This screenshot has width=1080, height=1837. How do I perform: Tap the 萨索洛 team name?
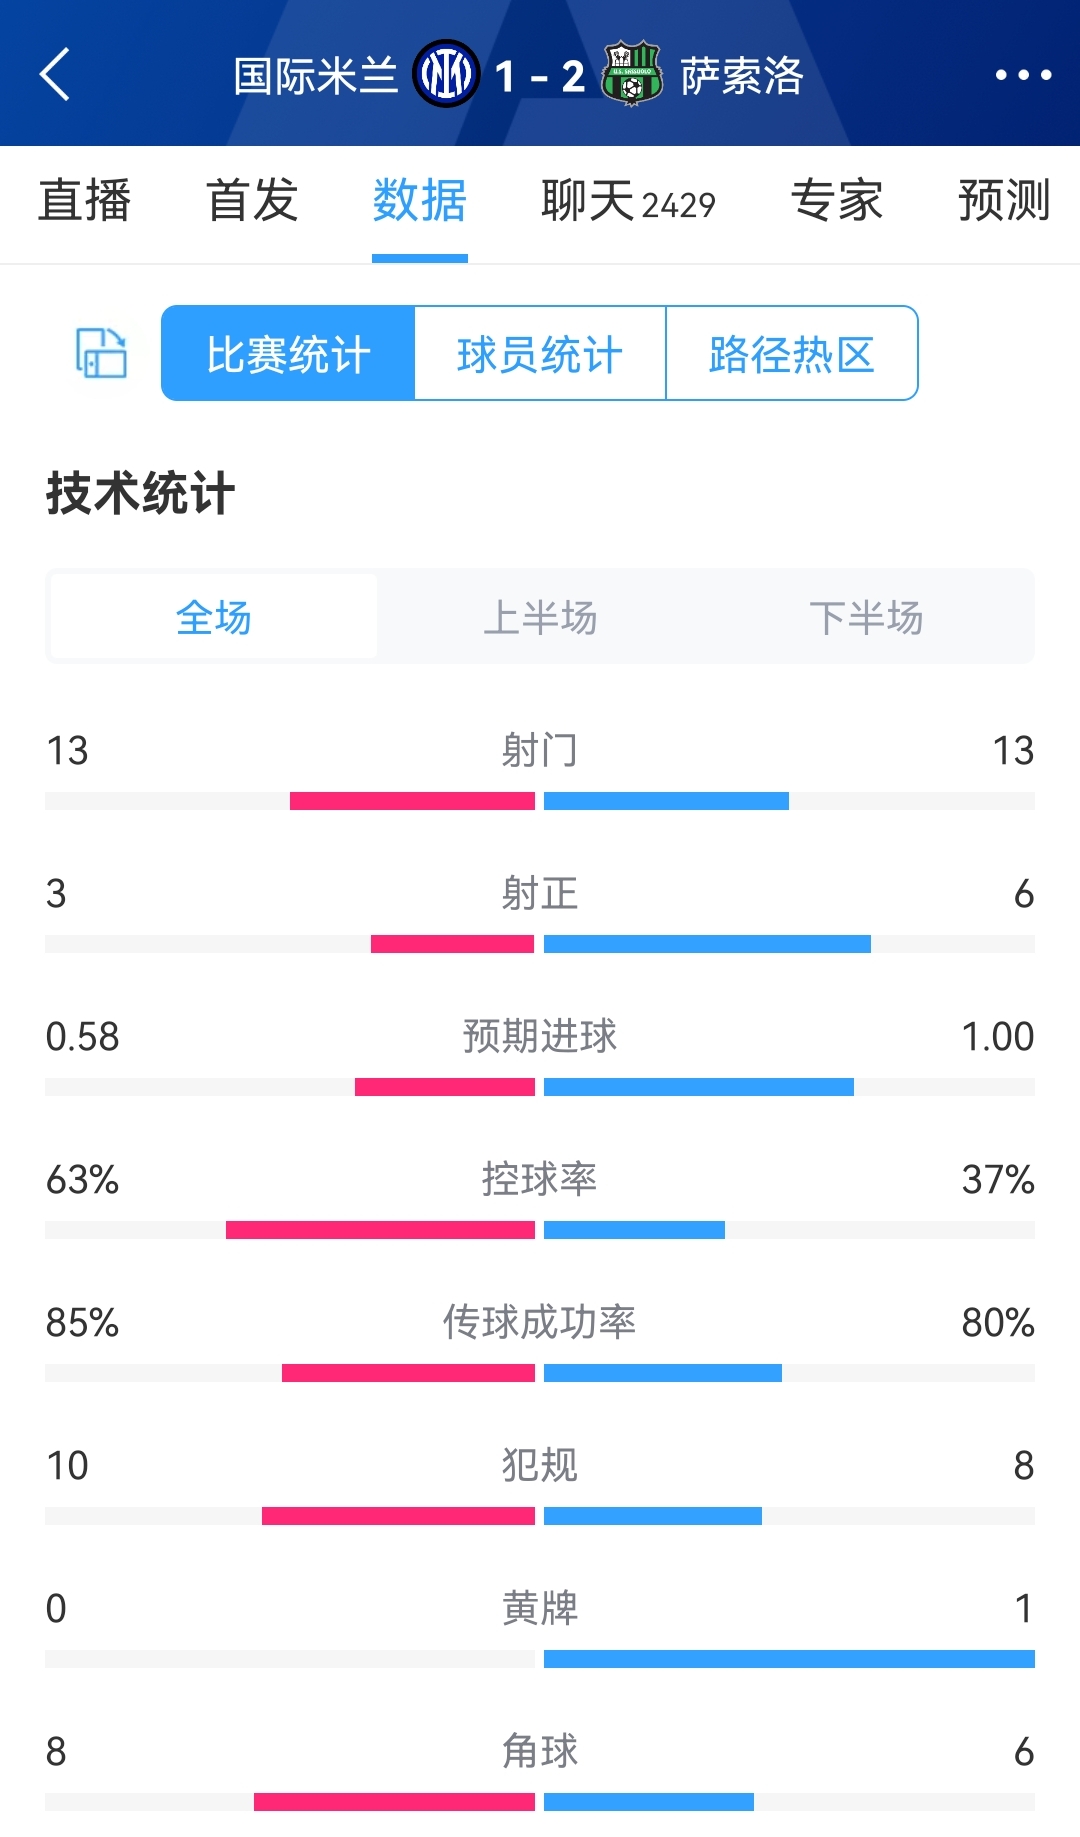pos(742,76)
